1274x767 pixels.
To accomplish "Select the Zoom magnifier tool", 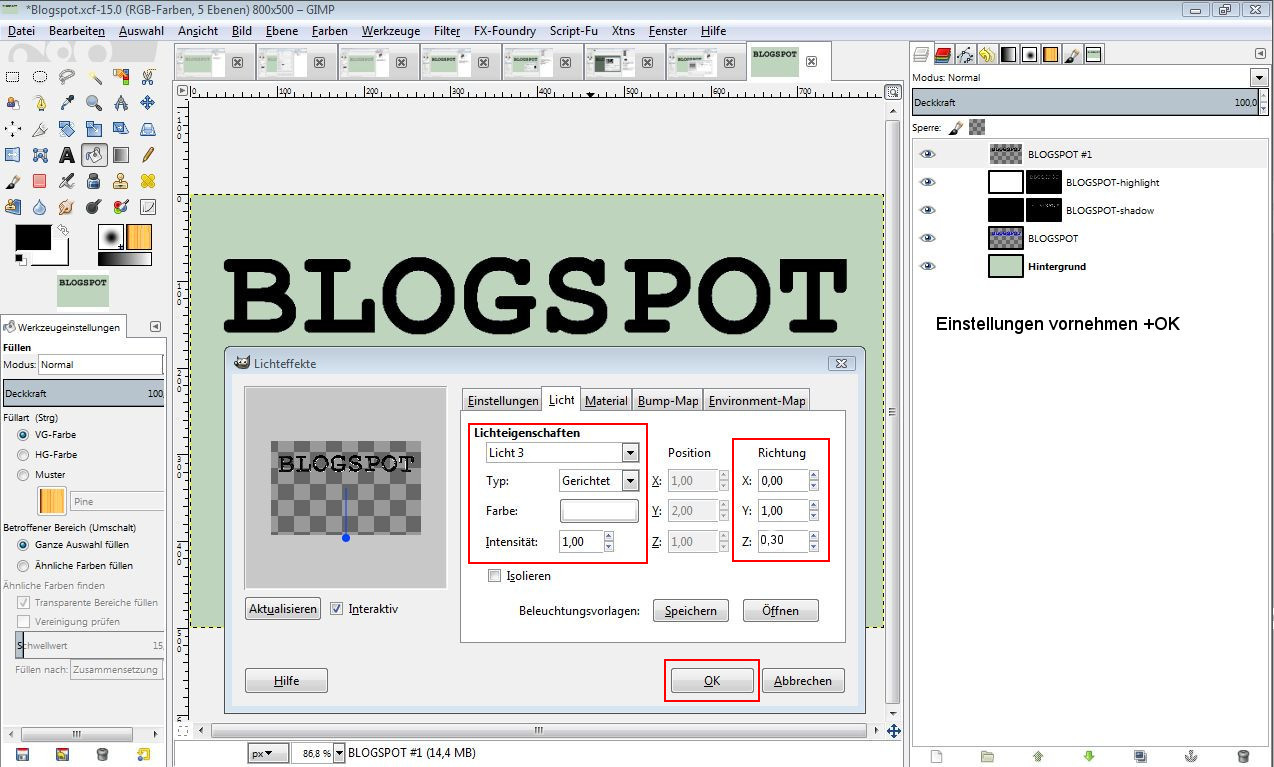I will pyautogui.click(x=94, y=102).
